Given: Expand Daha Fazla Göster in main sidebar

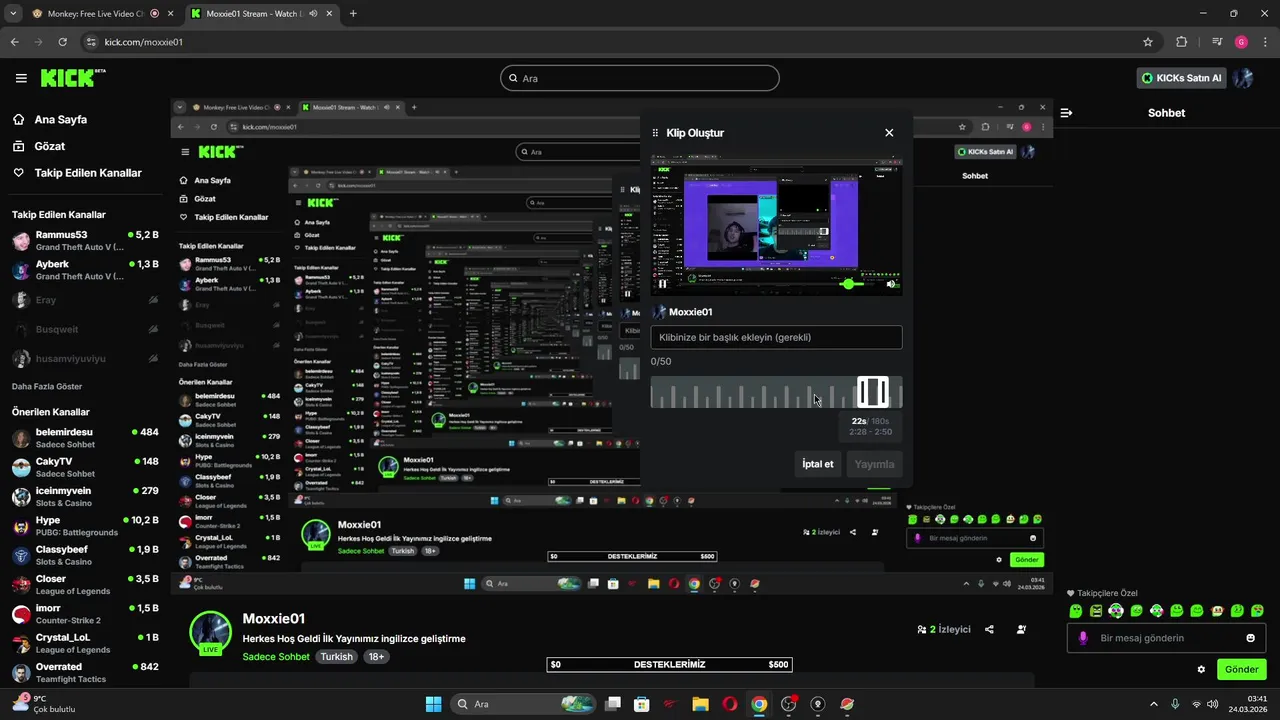Looking at the screenshot, I should click(x=47, y=386).
